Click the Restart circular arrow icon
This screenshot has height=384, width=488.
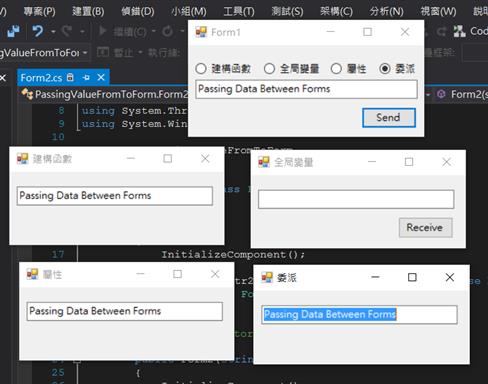click(x=167, y=31)
